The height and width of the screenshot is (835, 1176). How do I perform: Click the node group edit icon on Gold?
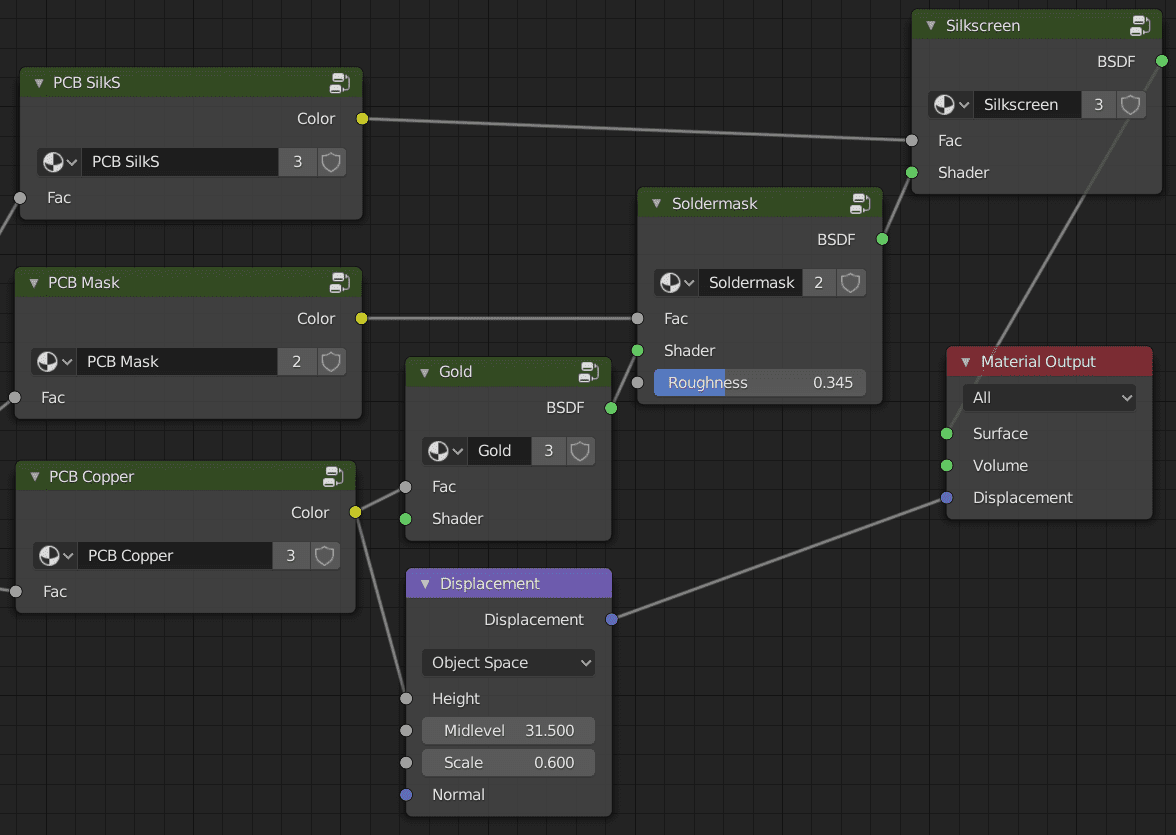coord(590,371)
